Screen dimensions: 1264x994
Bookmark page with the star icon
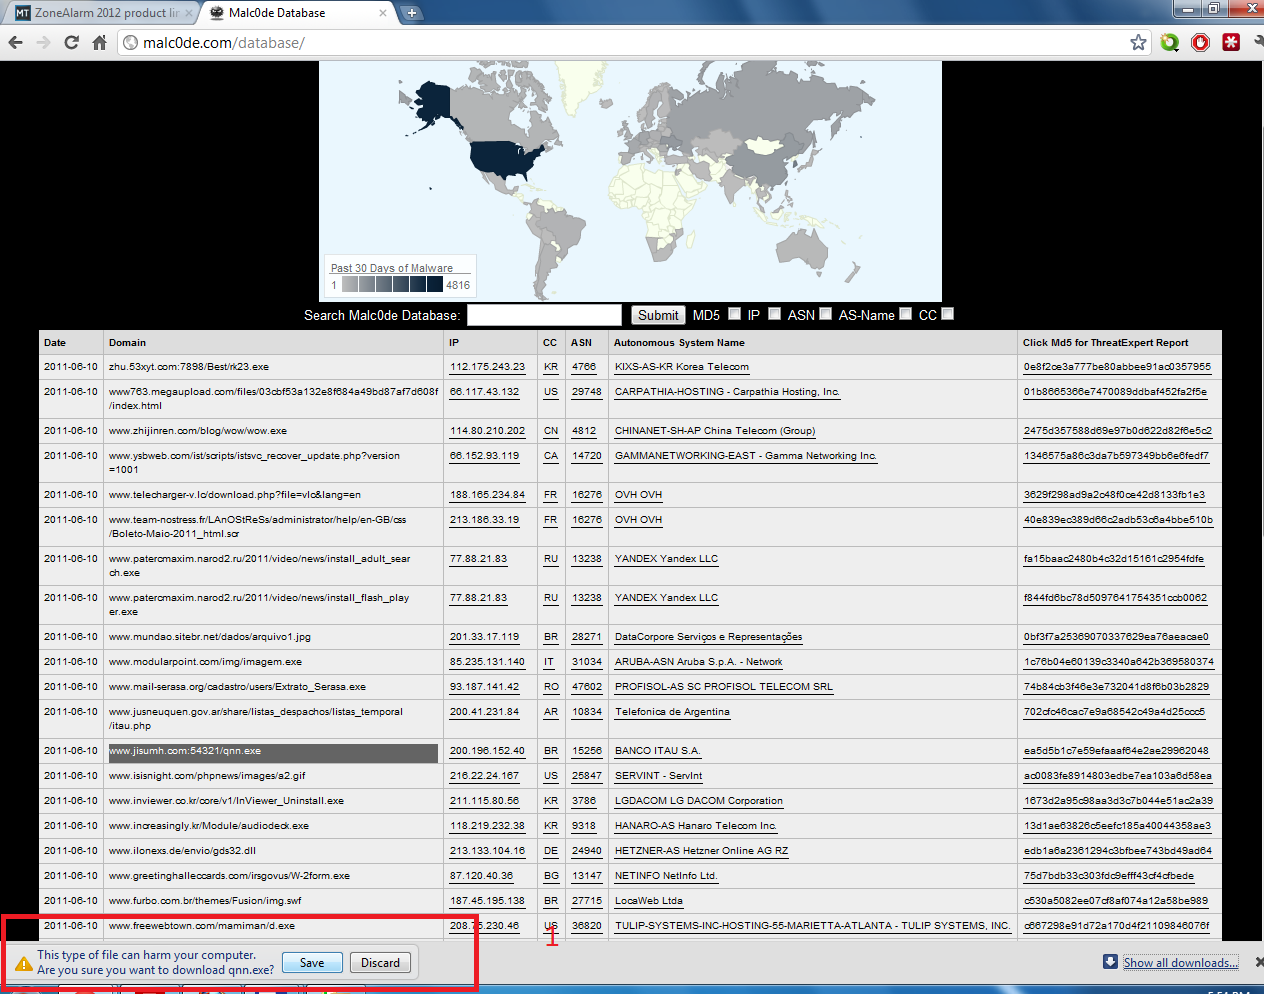1138,42
